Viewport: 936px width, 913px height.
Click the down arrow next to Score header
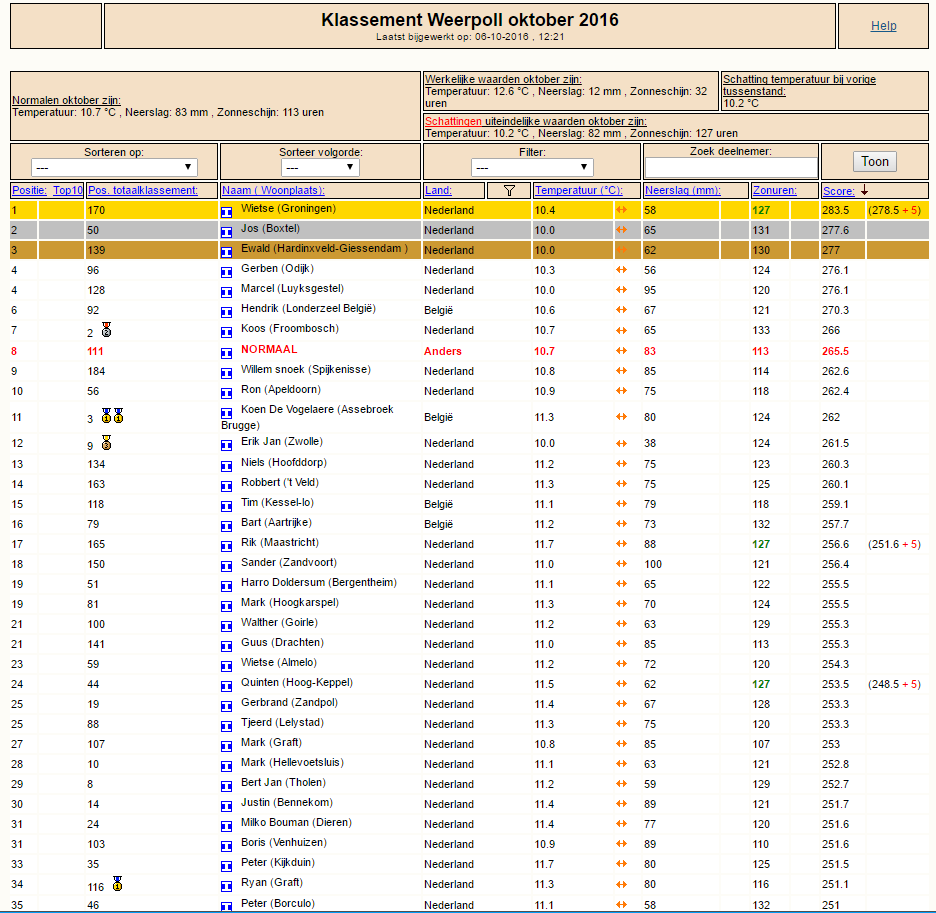pos(864,190)
